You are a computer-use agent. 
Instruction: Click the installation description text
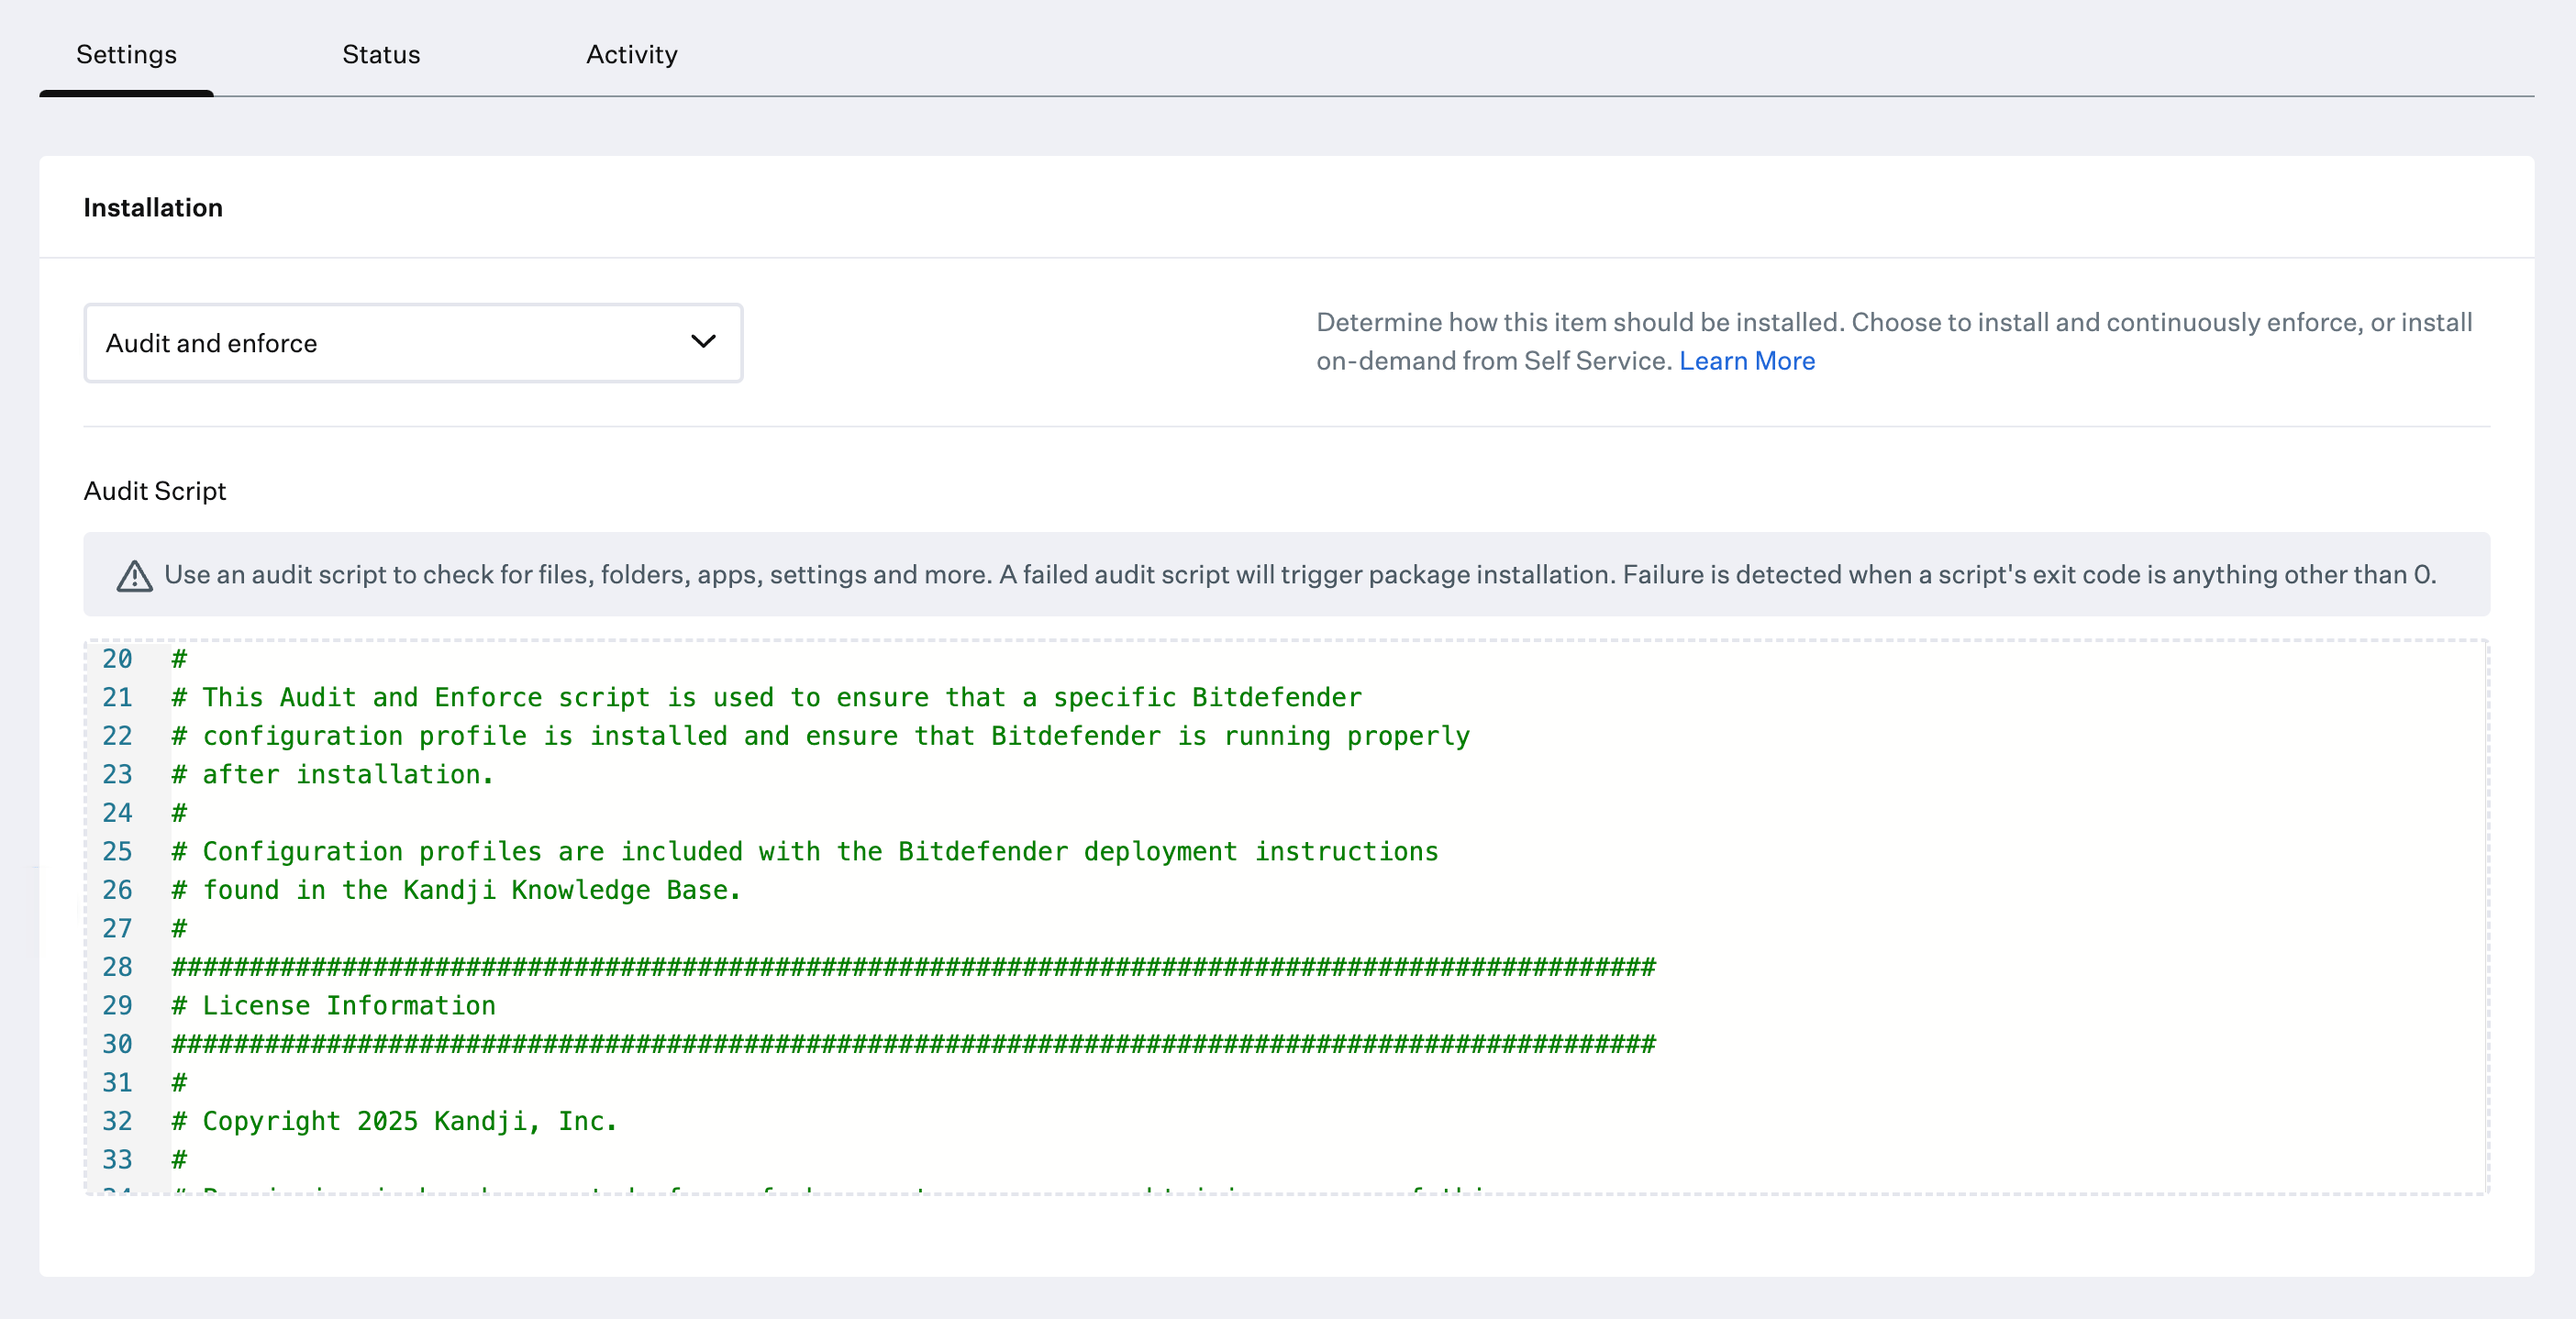point(1894,341)
